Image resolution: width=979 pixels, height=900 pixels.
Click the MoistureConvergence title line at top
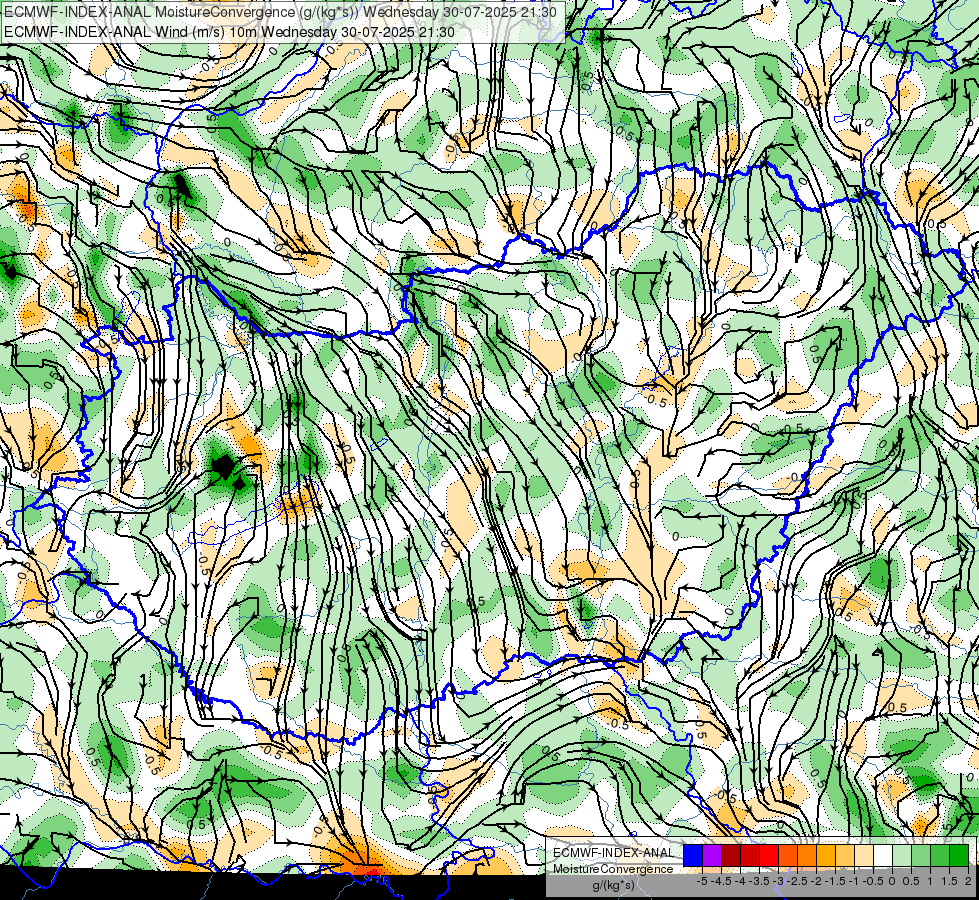[280, 12]
